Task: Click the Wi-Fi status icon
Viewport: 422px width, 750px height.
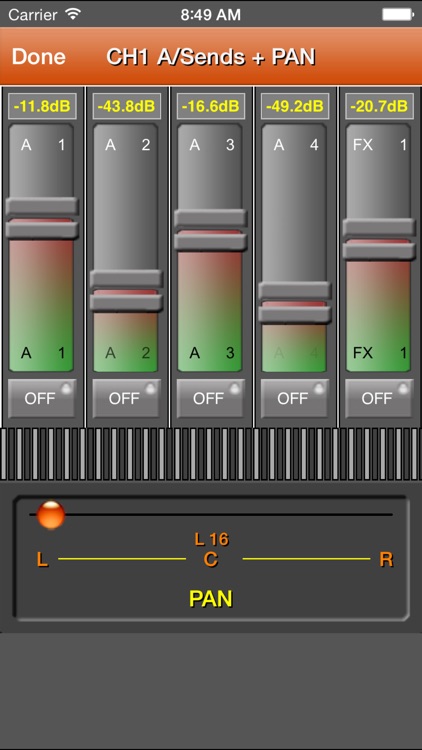Action: point(73,14)
